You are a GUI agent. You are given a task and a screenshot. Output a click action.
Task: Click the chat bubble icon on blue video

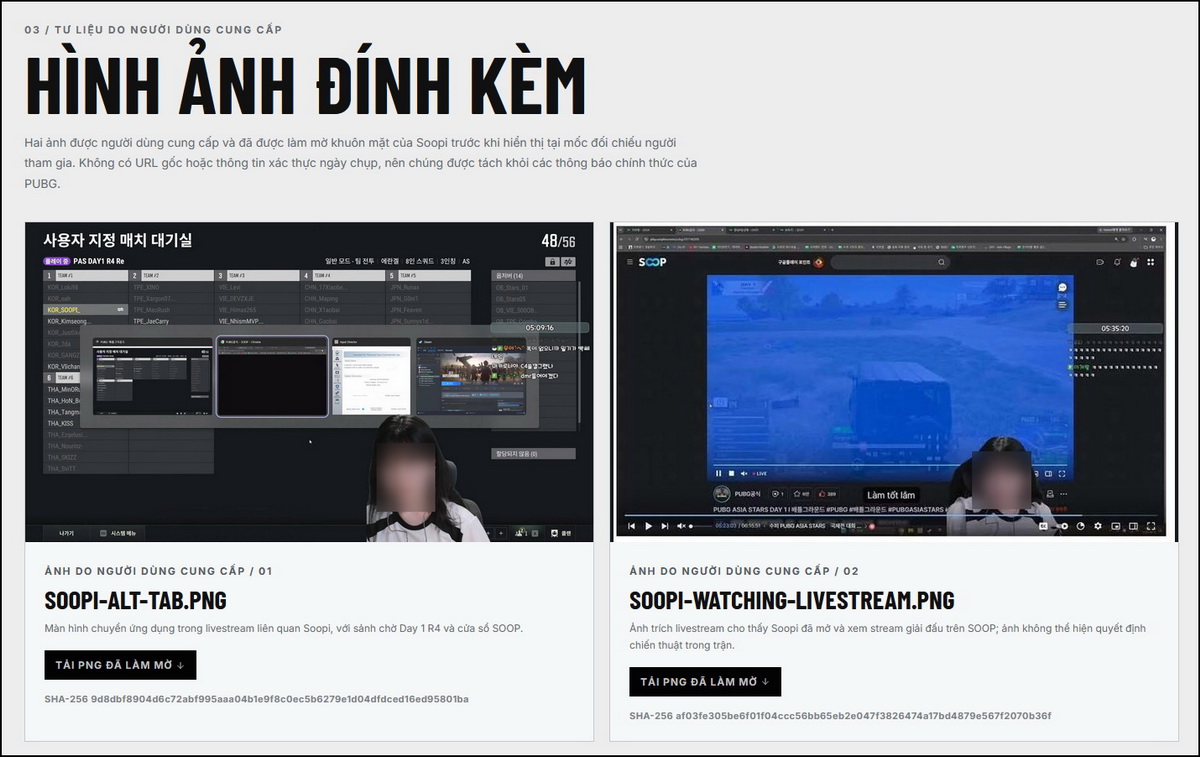(x=1063, y=288)
